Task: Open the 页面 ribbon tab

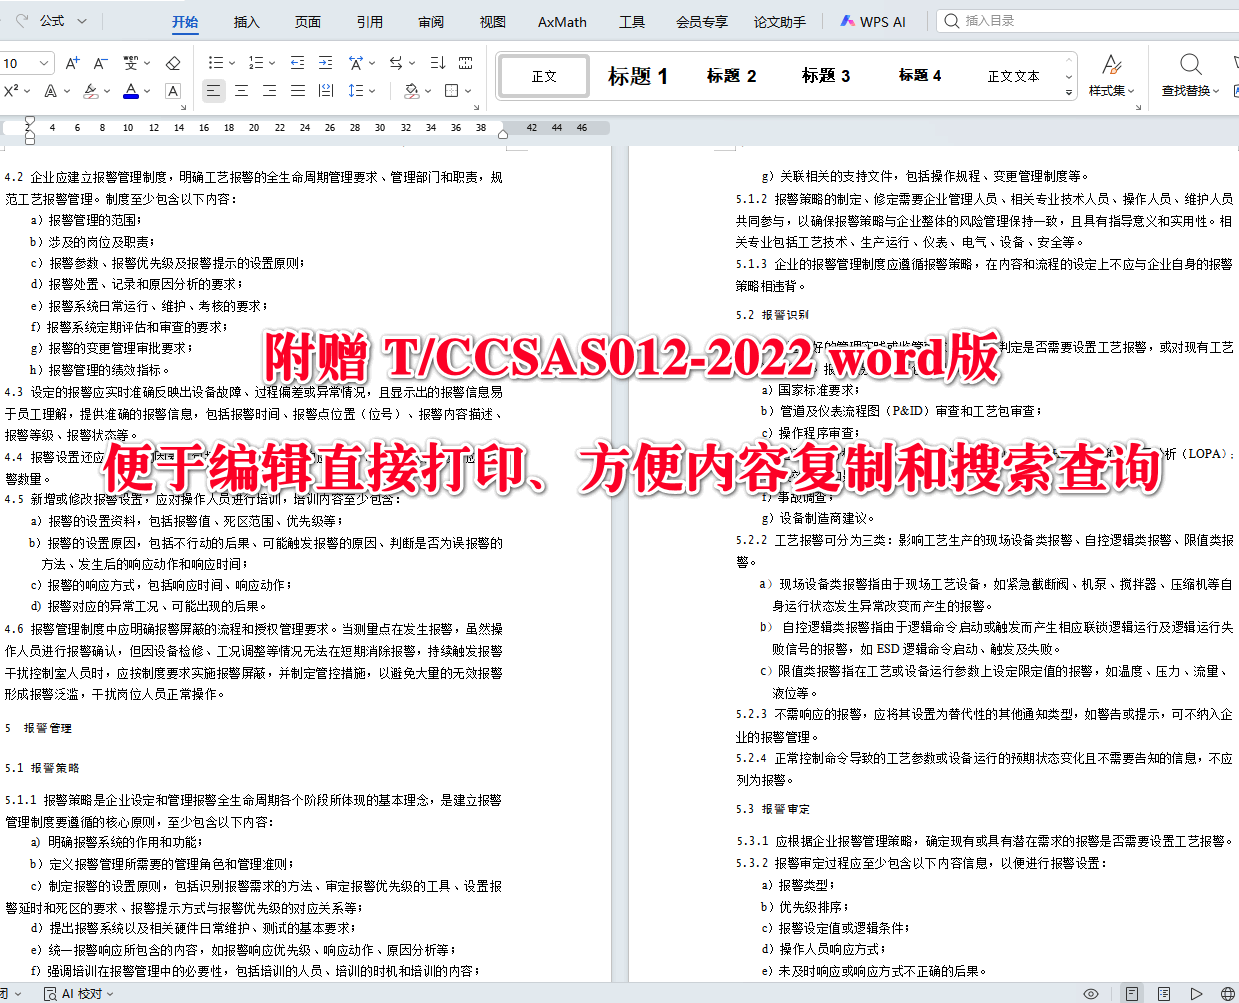Action: pyautogui.click(x=308, y=21)
